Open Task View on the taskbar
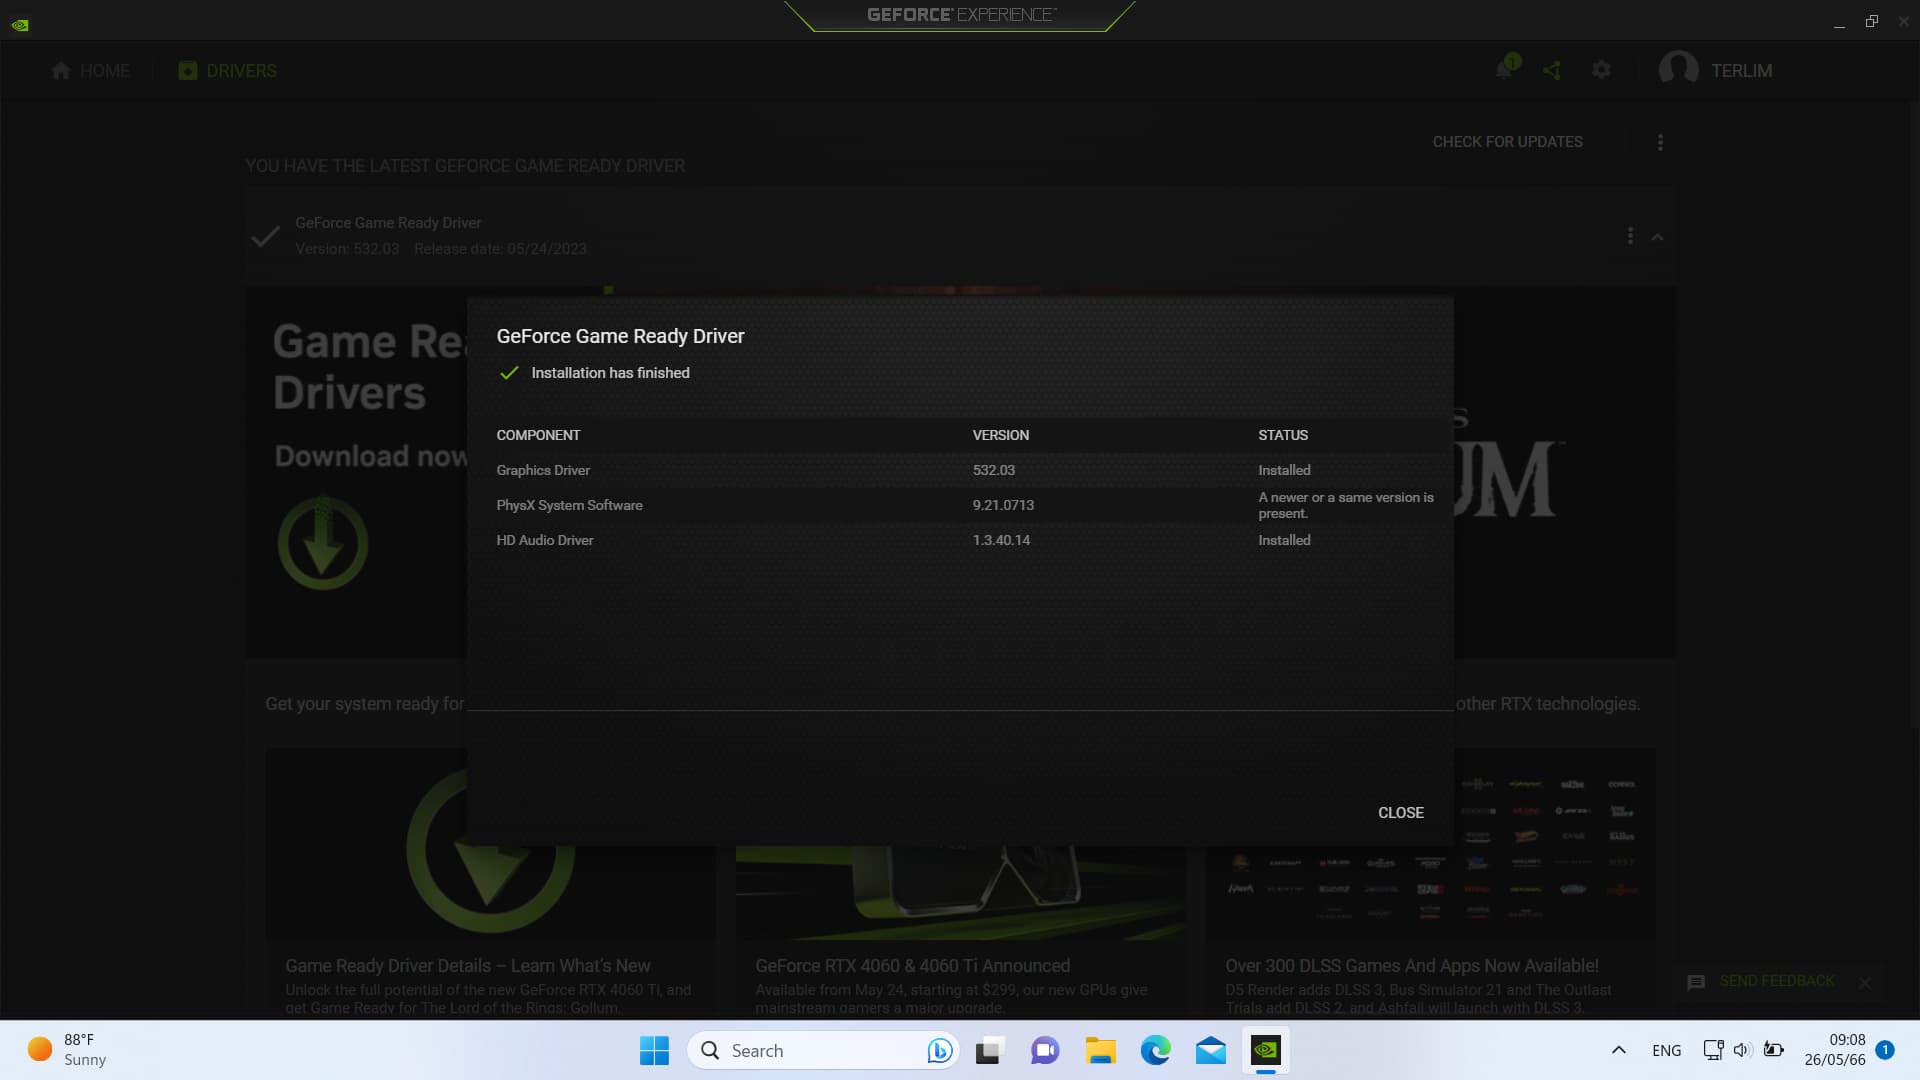The width and height of the screenshot is (1920, 1080). [989, 1050]
